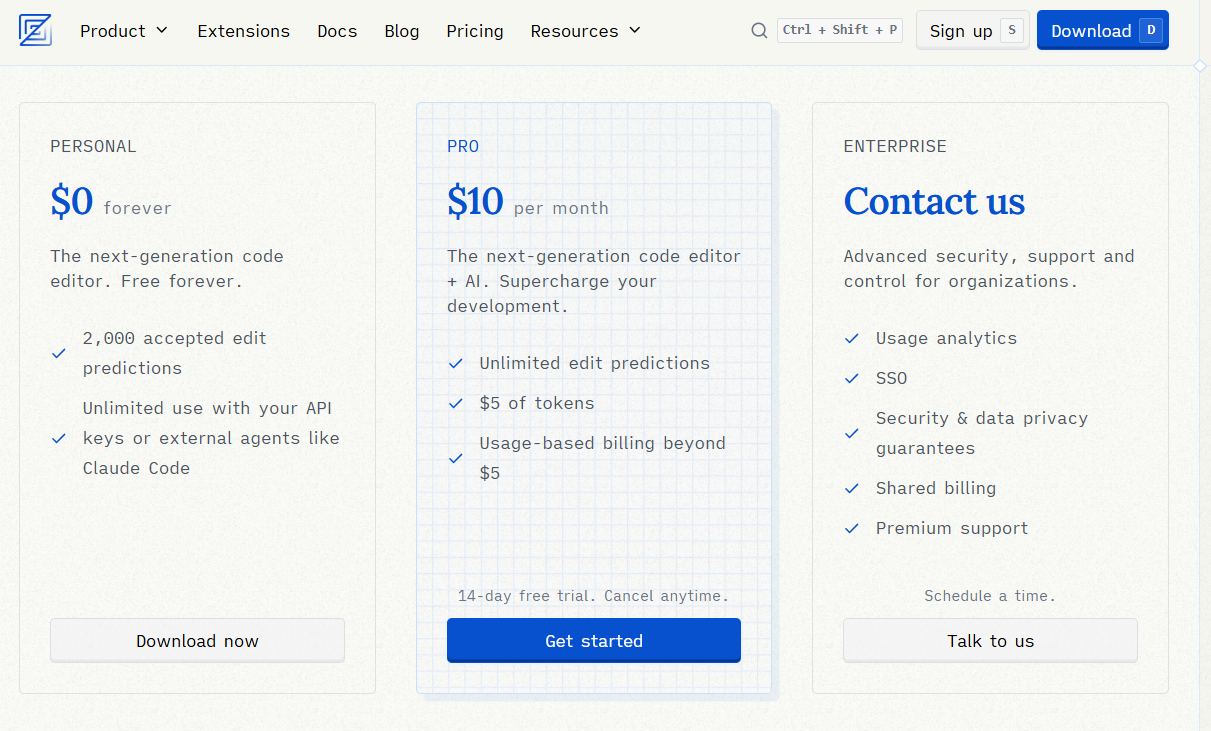1211x731 pixels.
Task: Click checkmark beside Security & data privacy
Action: 852,433
